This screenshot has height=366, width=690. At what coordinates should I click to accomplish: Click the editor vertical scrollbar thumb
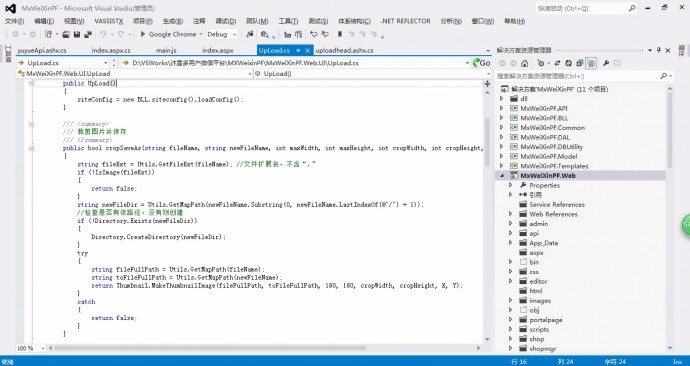coord(487,142)
